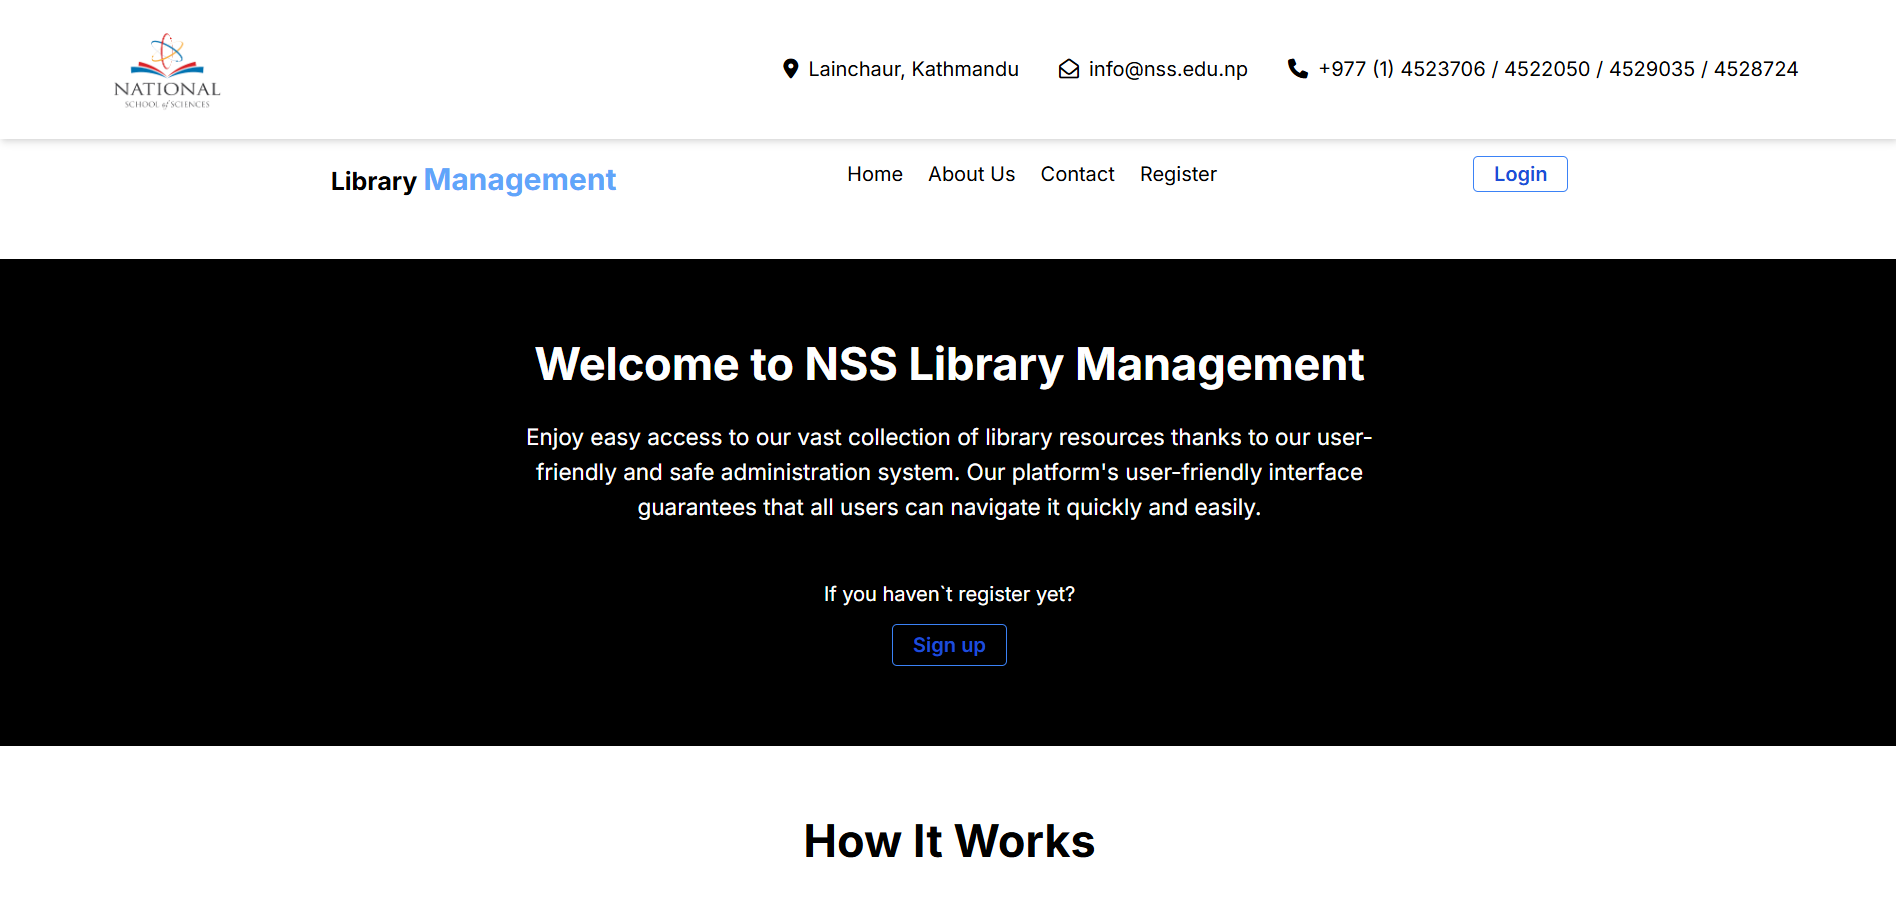
Task: Click the How It Works heading
Action: point(949,841)
